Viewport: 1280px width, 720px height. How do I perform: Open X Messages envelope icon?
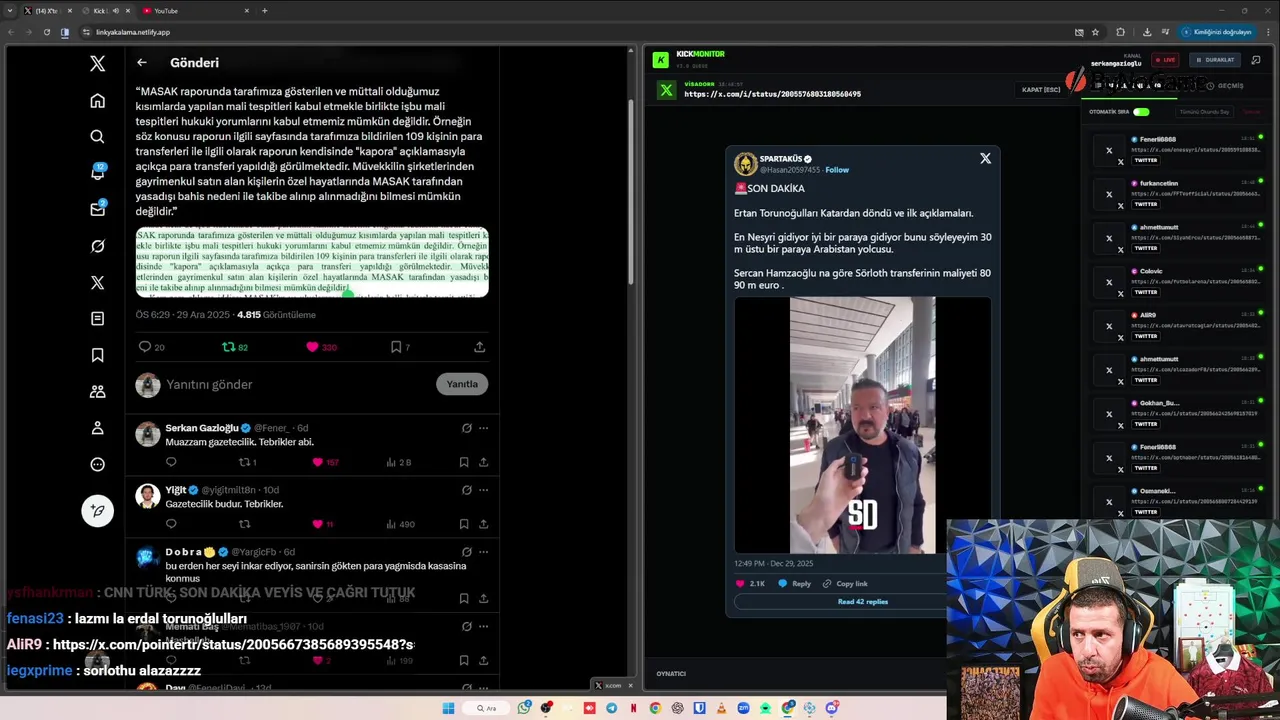tap(97, 209)
